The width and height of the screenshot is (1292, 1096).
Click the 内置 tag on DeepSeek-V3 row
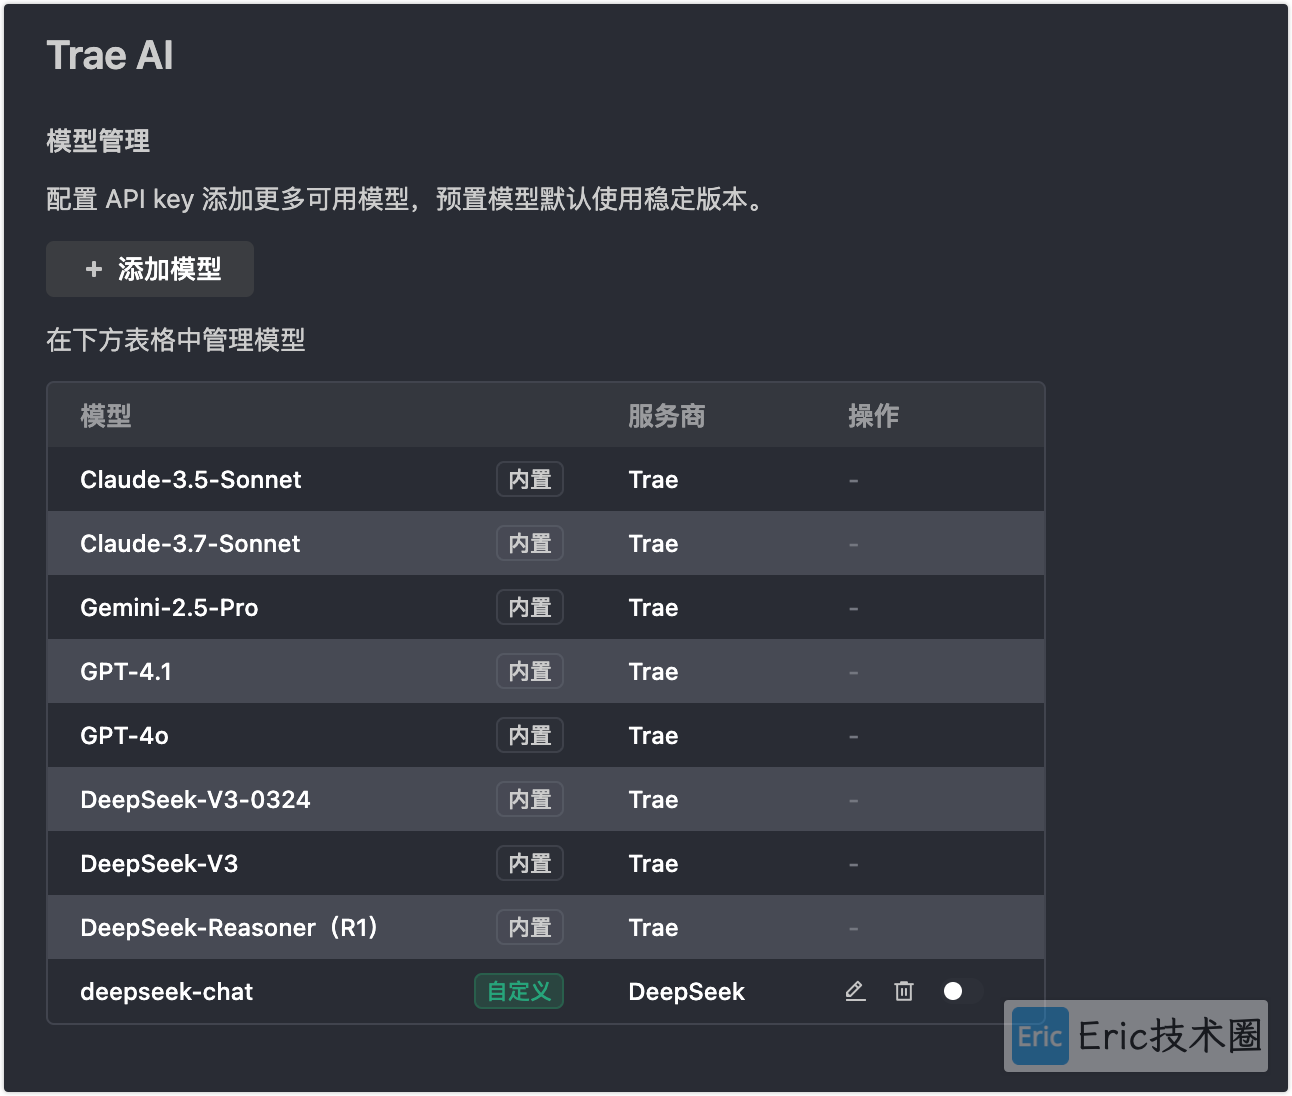pos(530,863)
